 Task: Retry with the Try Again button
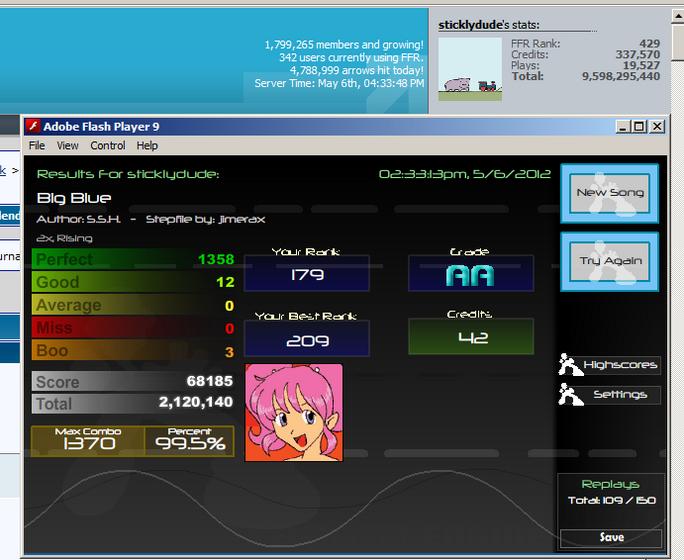click(x=609, y=261)
